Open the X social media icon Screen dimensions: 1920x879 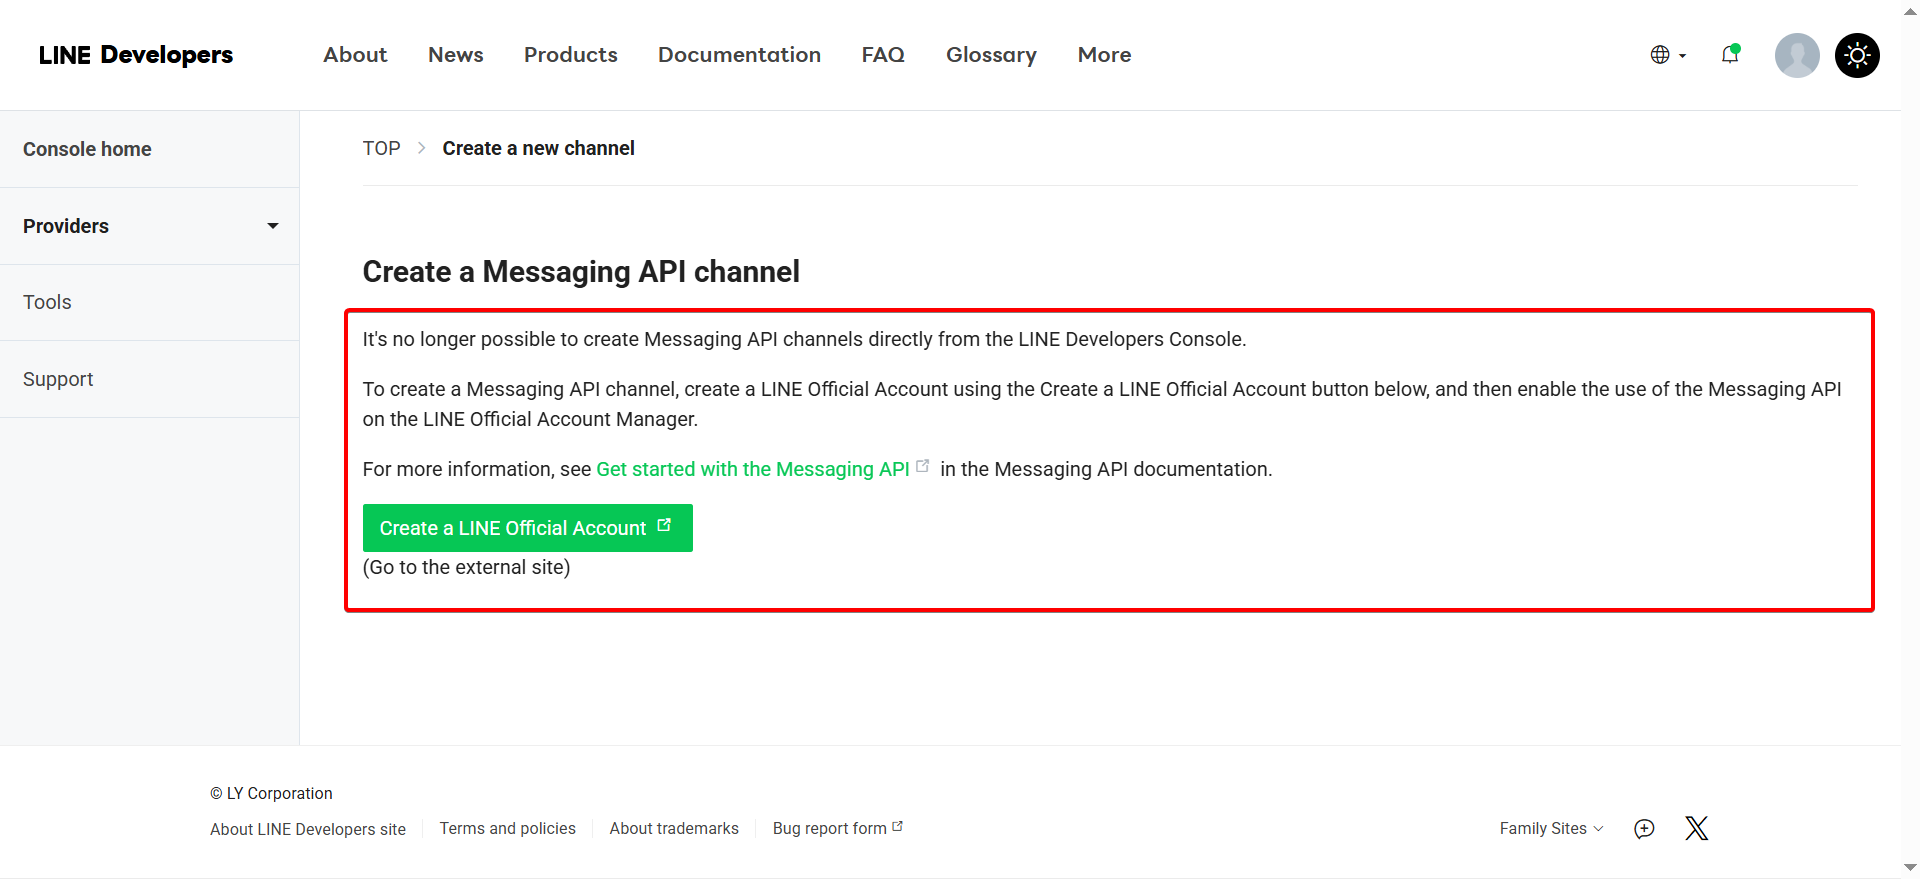[x=1696, y=828]
